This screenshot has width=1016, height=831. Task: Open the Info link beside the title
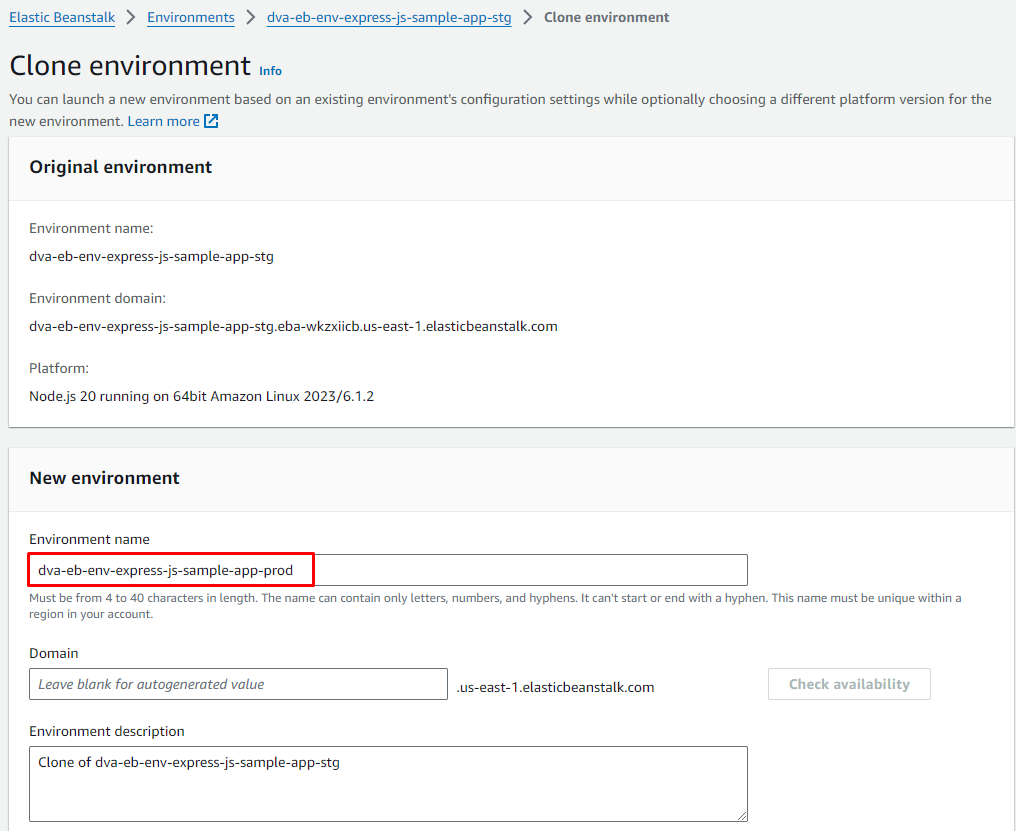(x=270, y=71)
